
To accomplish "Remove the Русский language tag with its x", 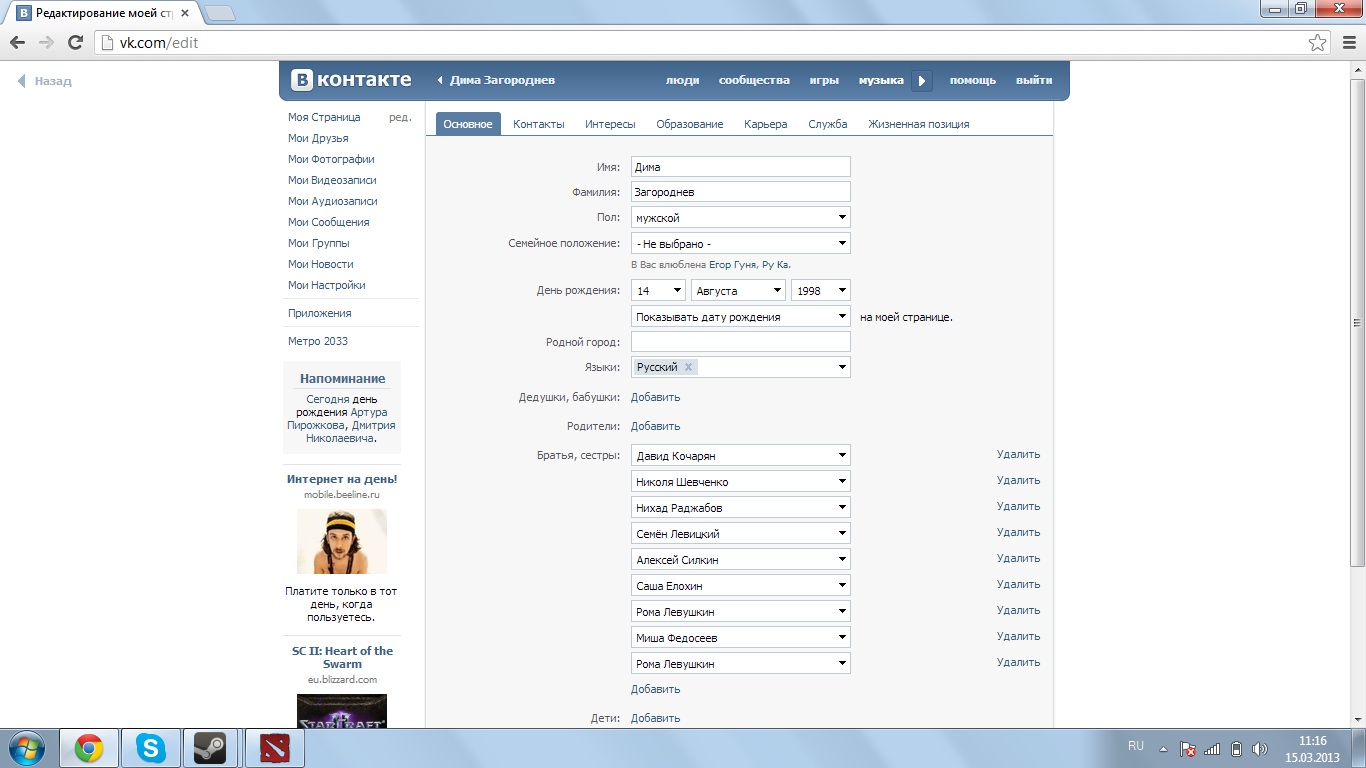I will point(688,367).
